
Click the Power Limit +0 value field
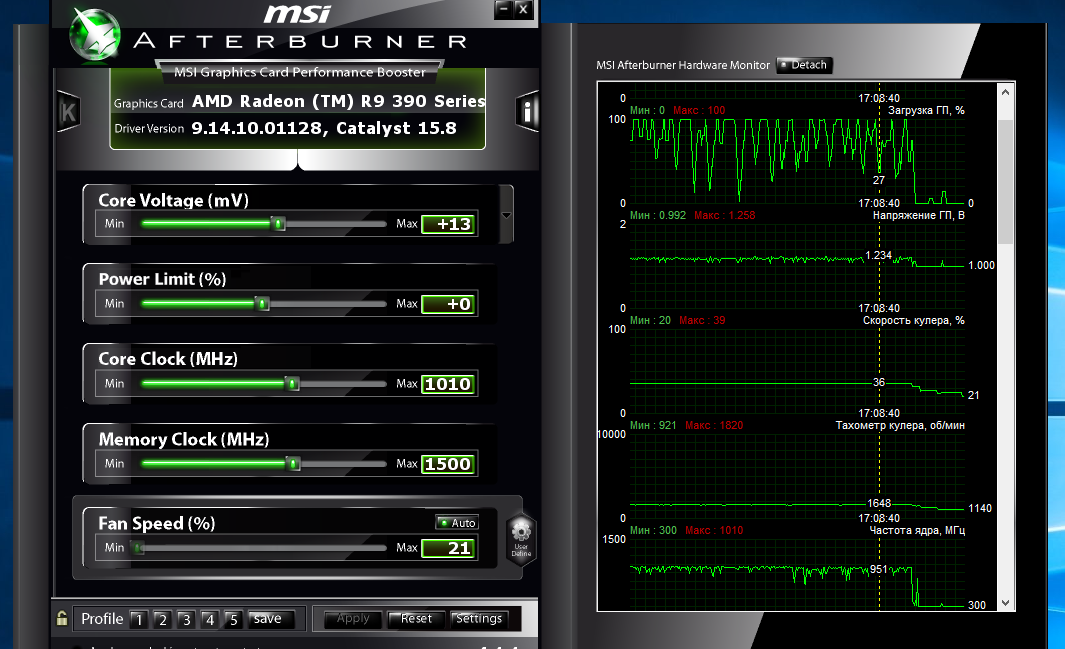click(x=448, y=304)
